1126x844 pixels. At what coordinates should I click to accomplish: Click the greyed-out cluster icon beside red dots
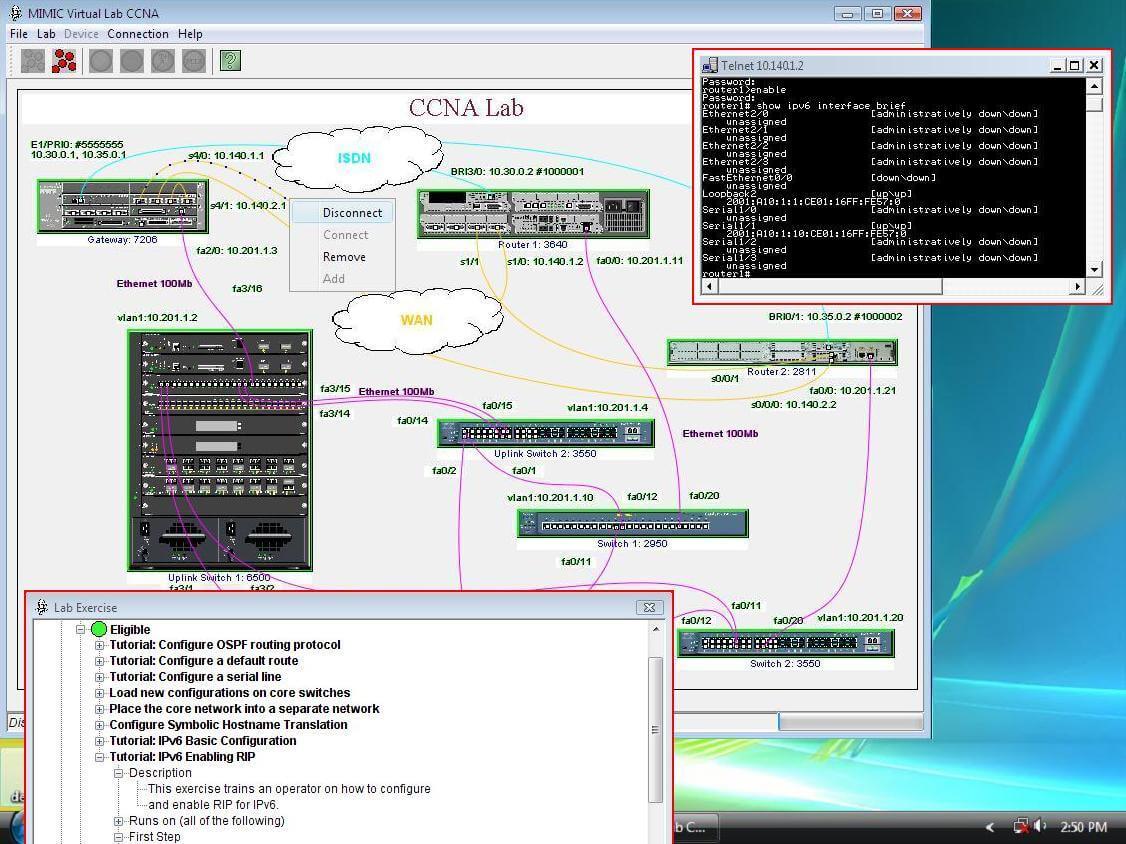33,61
